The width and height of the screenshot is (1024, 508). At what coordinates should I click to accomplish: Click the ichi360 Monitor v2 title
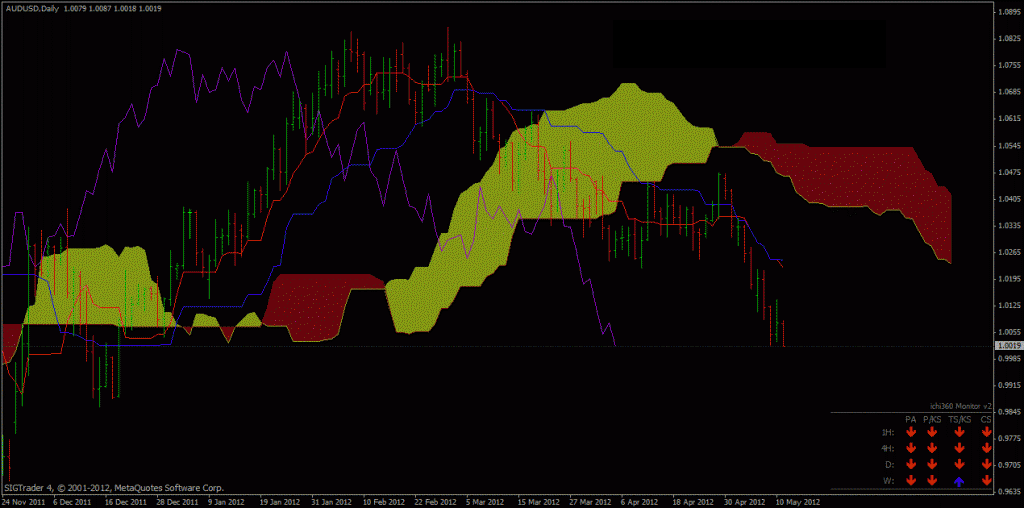[x=960, y=406]
